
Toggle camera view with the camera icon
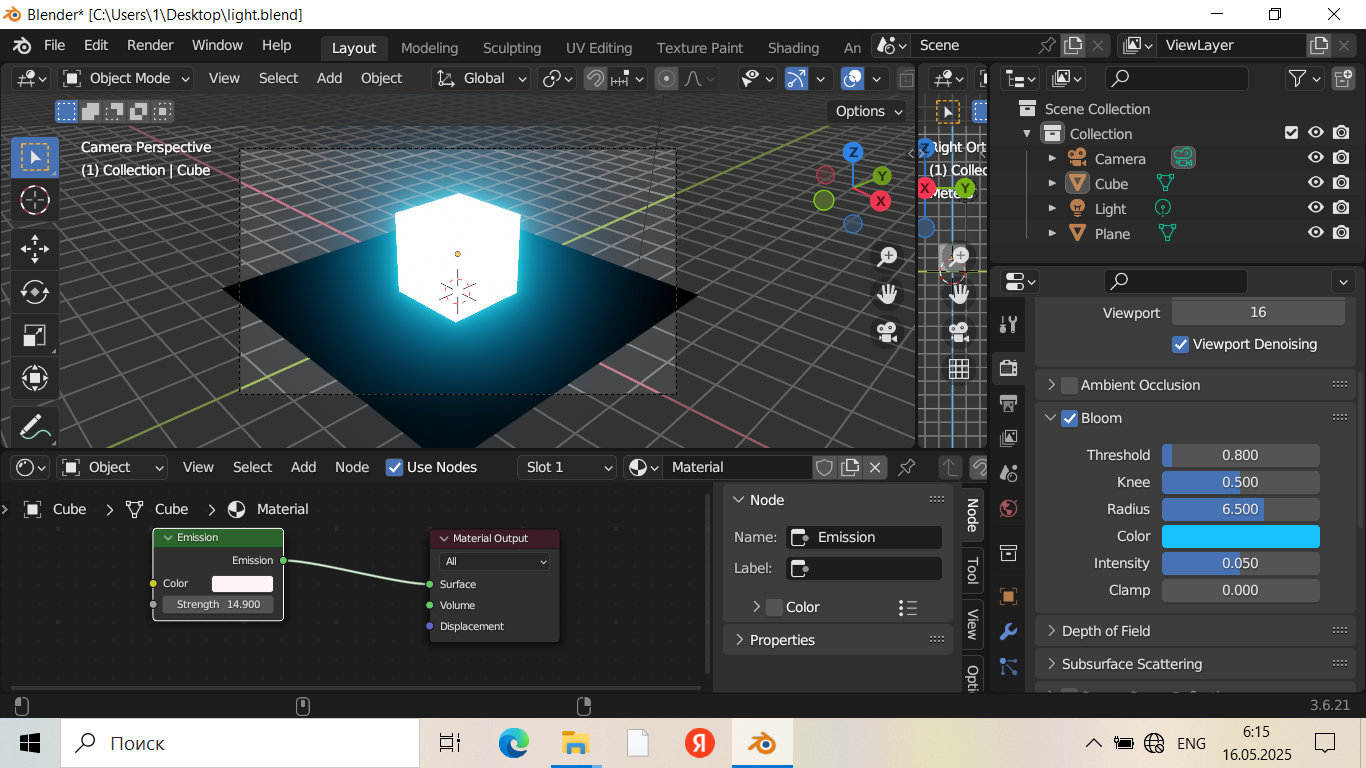click(886, 332)
